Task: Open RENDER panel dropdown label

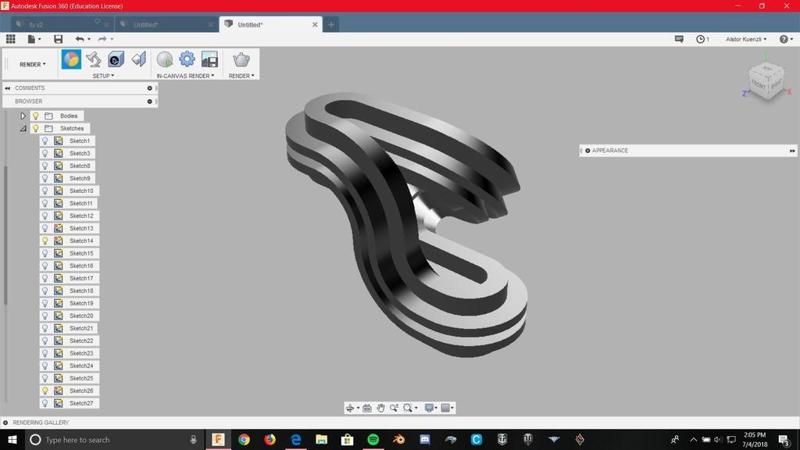Action: [x=241, y=76]
